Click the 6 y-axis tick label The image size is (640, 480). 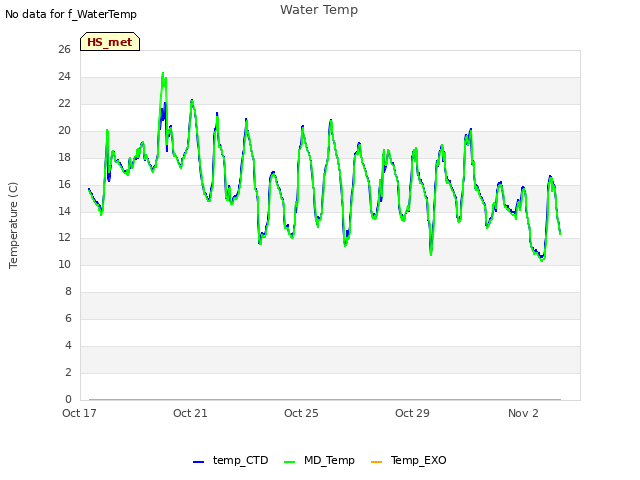tap(68, 318)
